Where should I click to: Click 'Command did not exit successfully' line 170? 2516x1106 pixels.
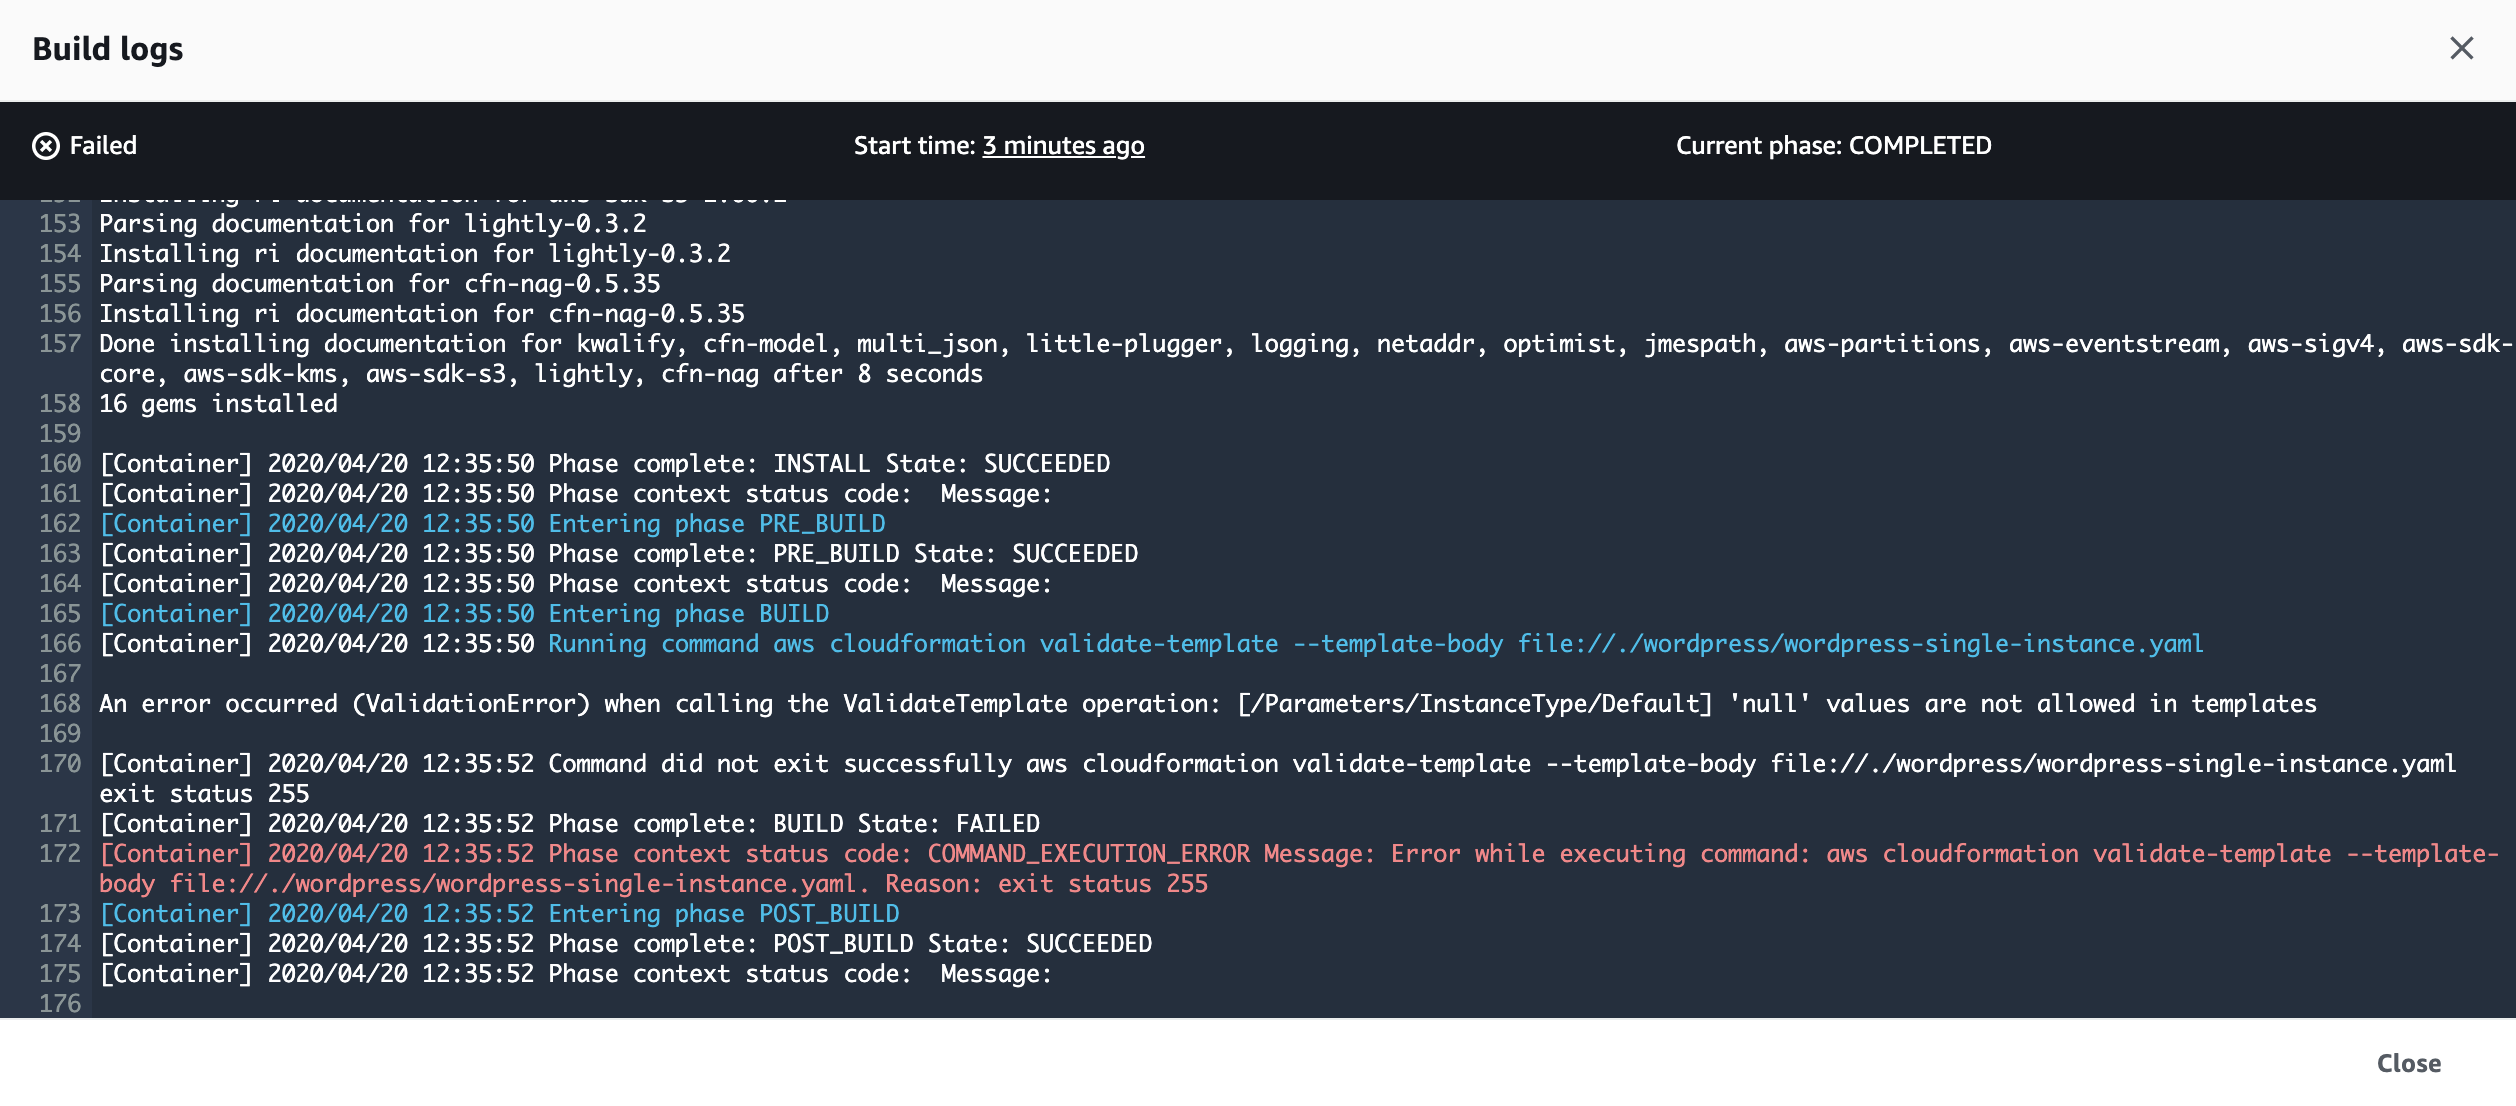click(x=1277, y=779)
